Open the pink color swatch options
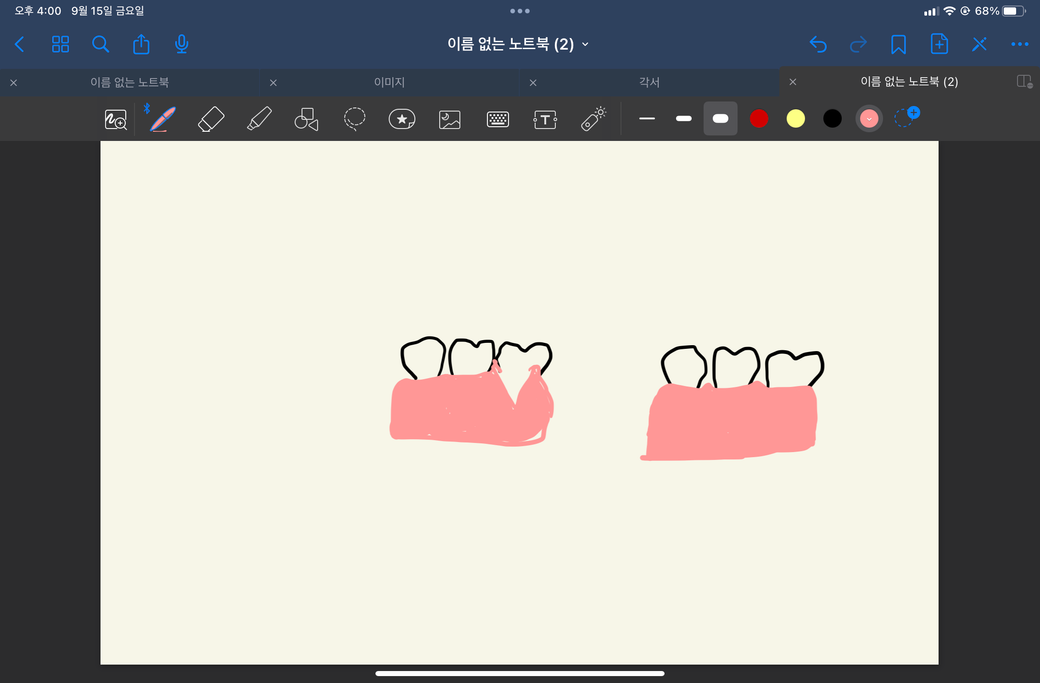The height and width of the screenshot is (683, 1040). click(869, 119)
